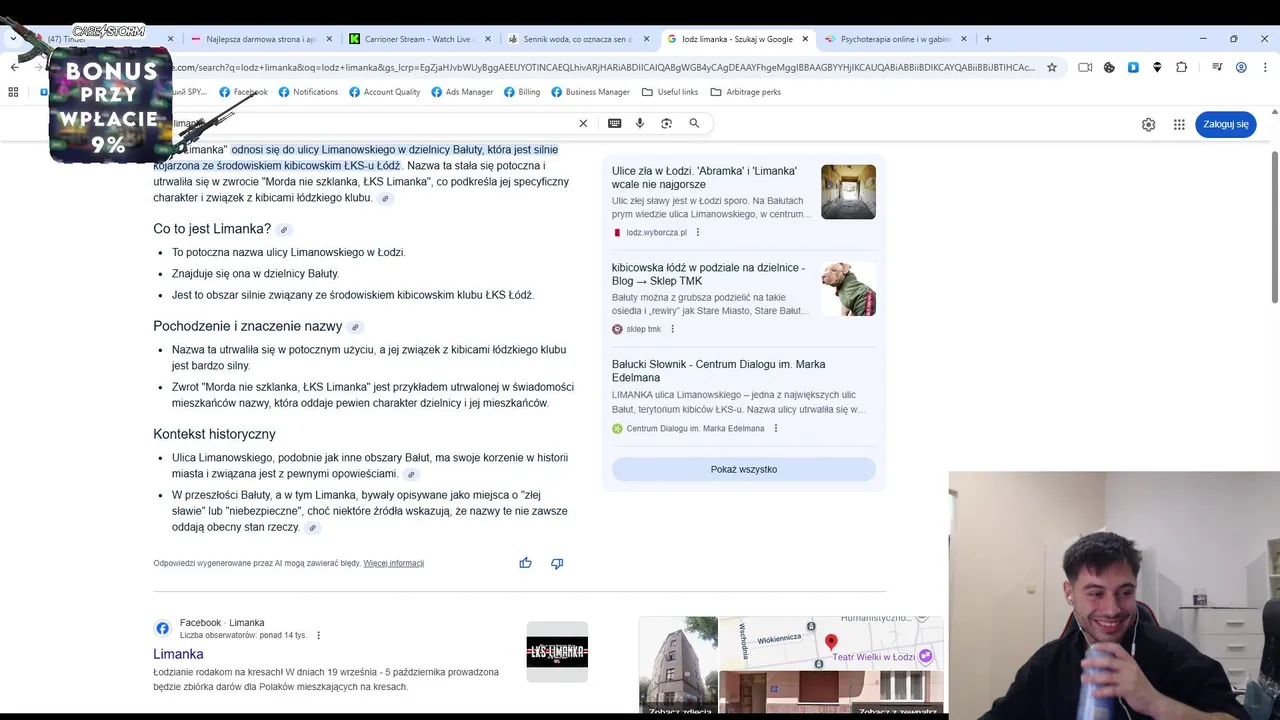This screenshot has width=1280, height=720.
Task: Click the 'Zaloguj się' sign-in button
Action: [x=1226, y=124]
